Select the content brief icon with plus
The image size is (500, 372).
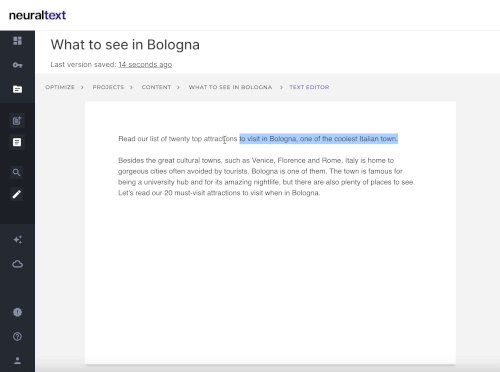pos(17,120)
